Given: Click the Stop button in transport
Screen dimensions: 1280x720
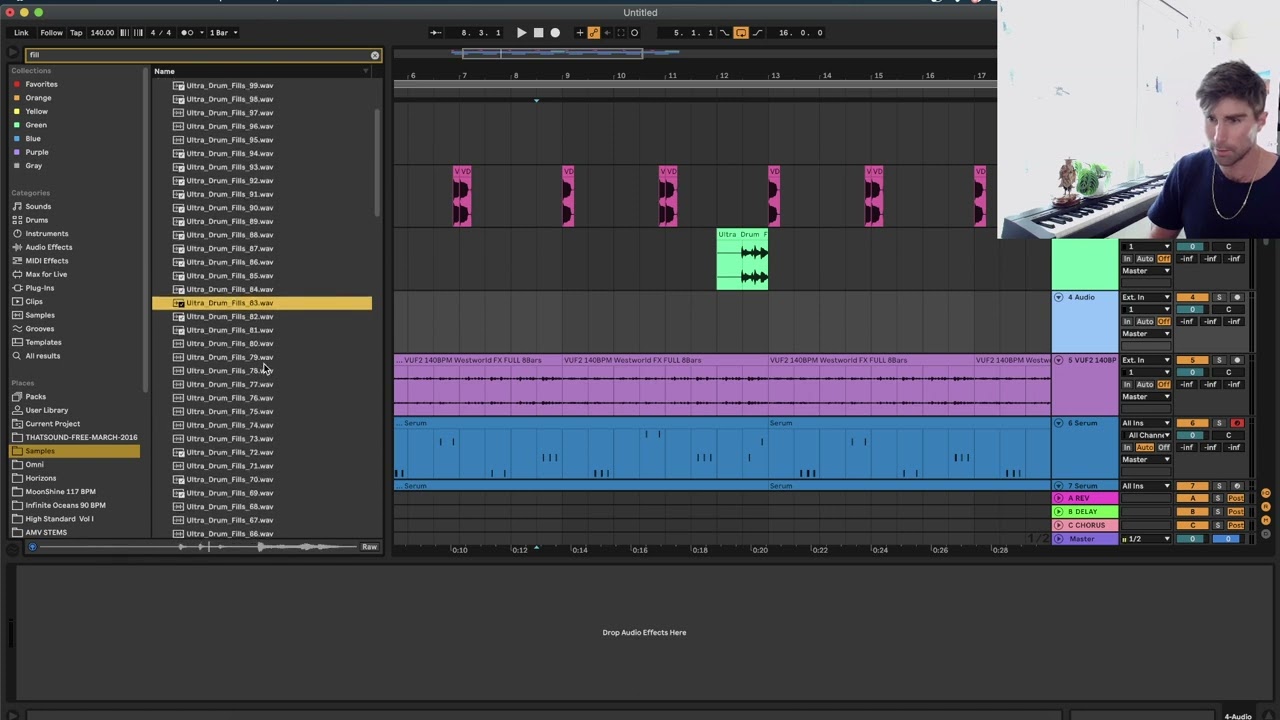Looking at the screenshot, I should (x=538, y=33).
